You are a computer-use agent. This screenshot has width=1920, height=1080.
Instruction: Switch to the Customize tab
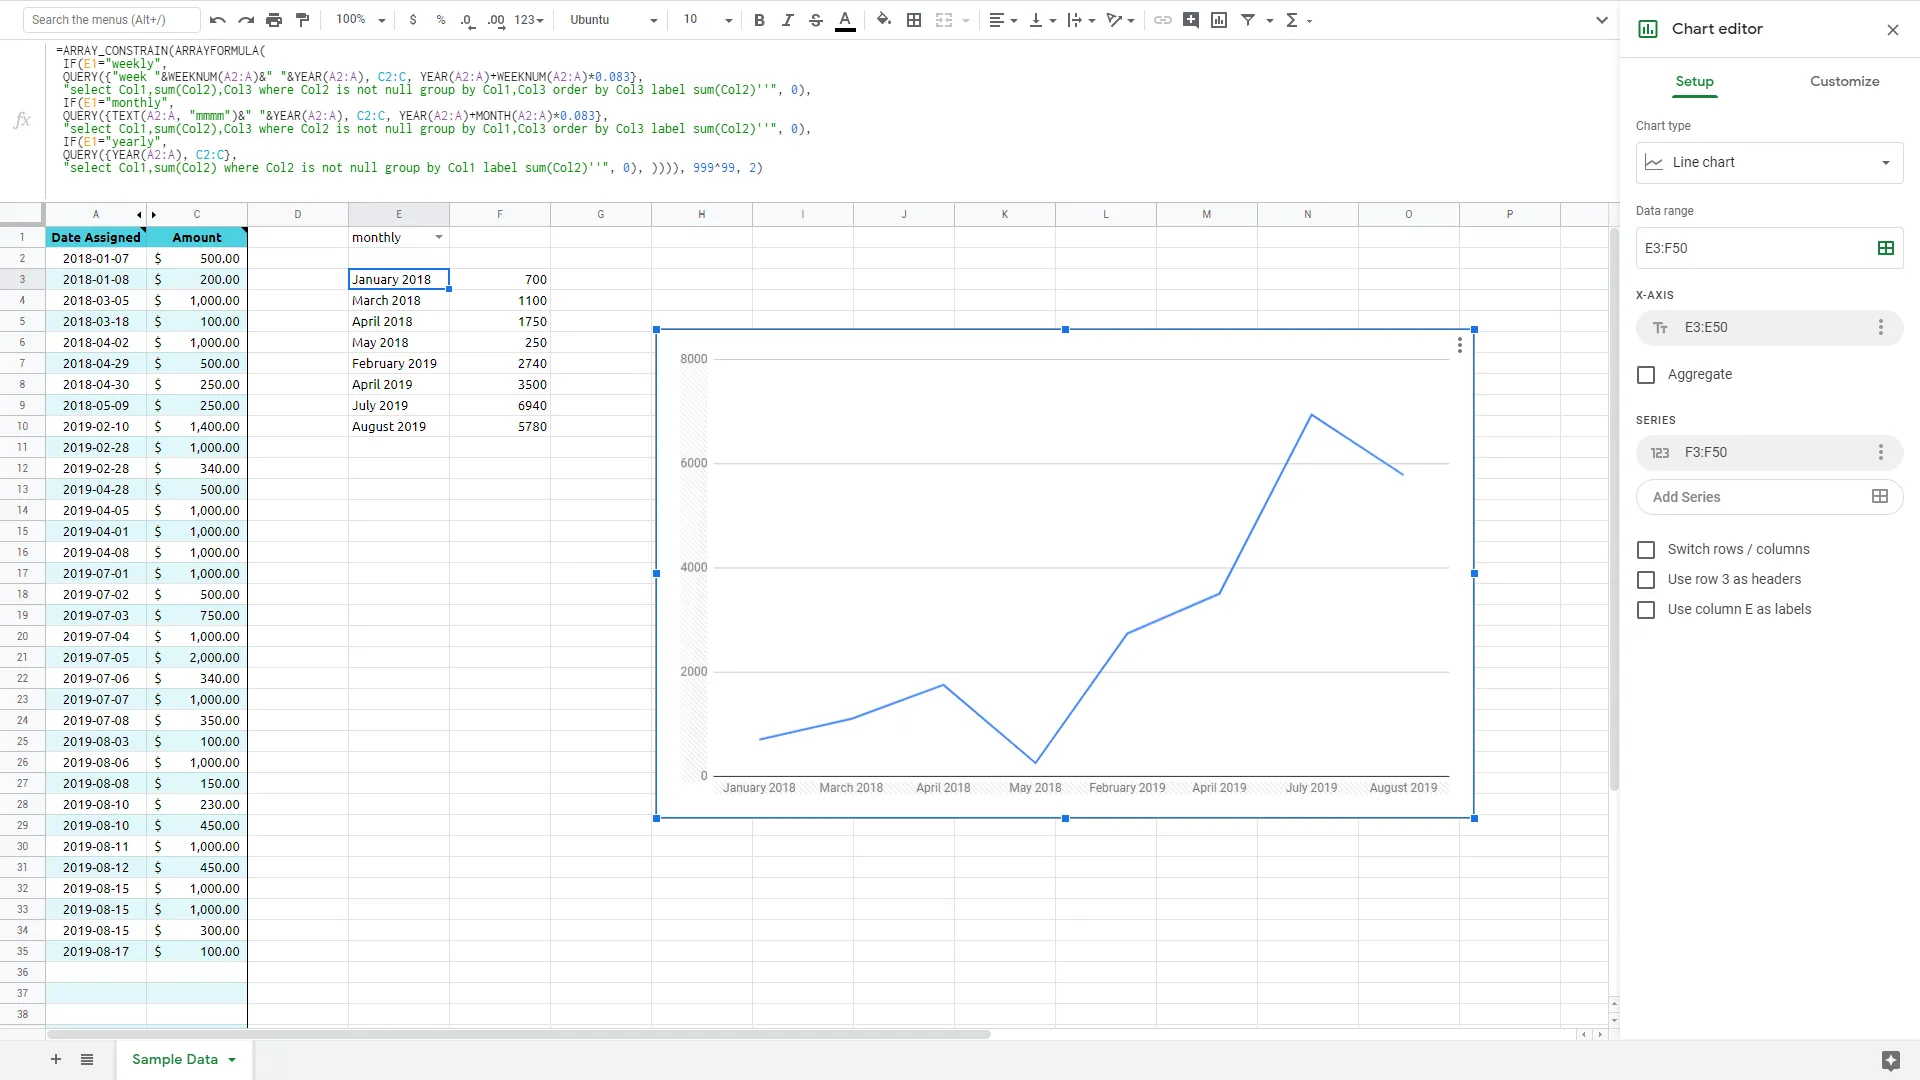click(1844, 82)
